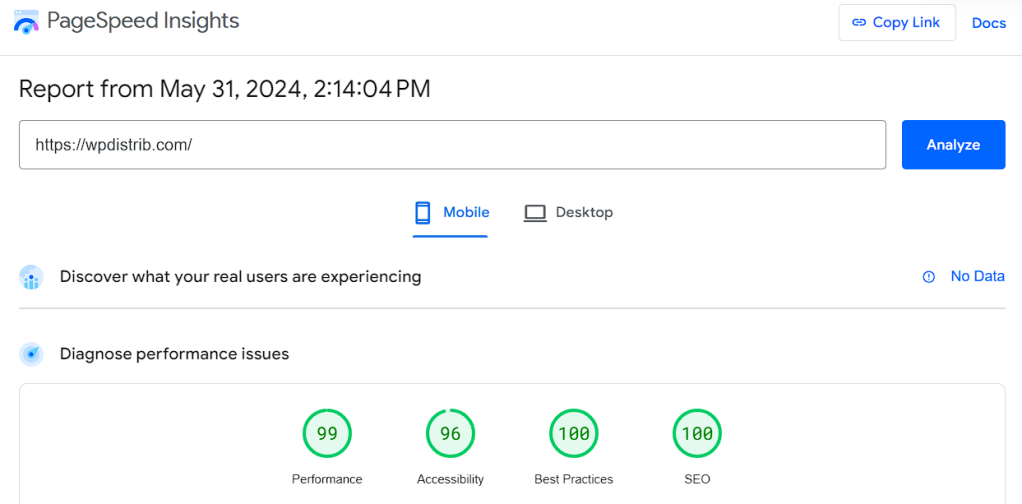Click the Diagnose performance issues radar icon

[31, 354]
